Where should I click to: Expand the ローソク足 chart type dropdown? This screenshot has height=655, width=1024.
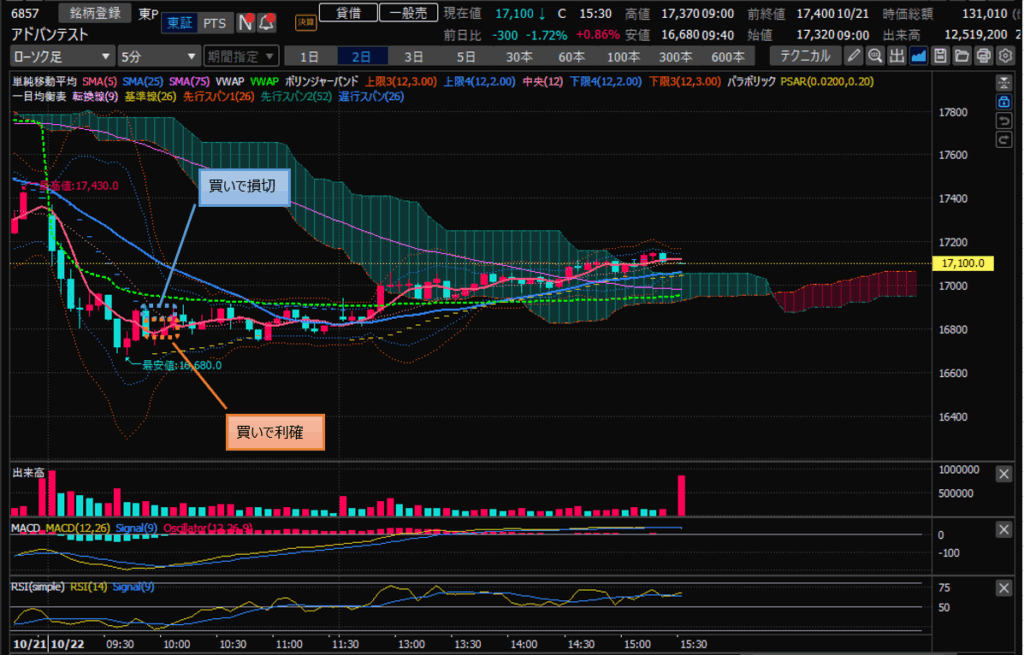pos(61,55)
